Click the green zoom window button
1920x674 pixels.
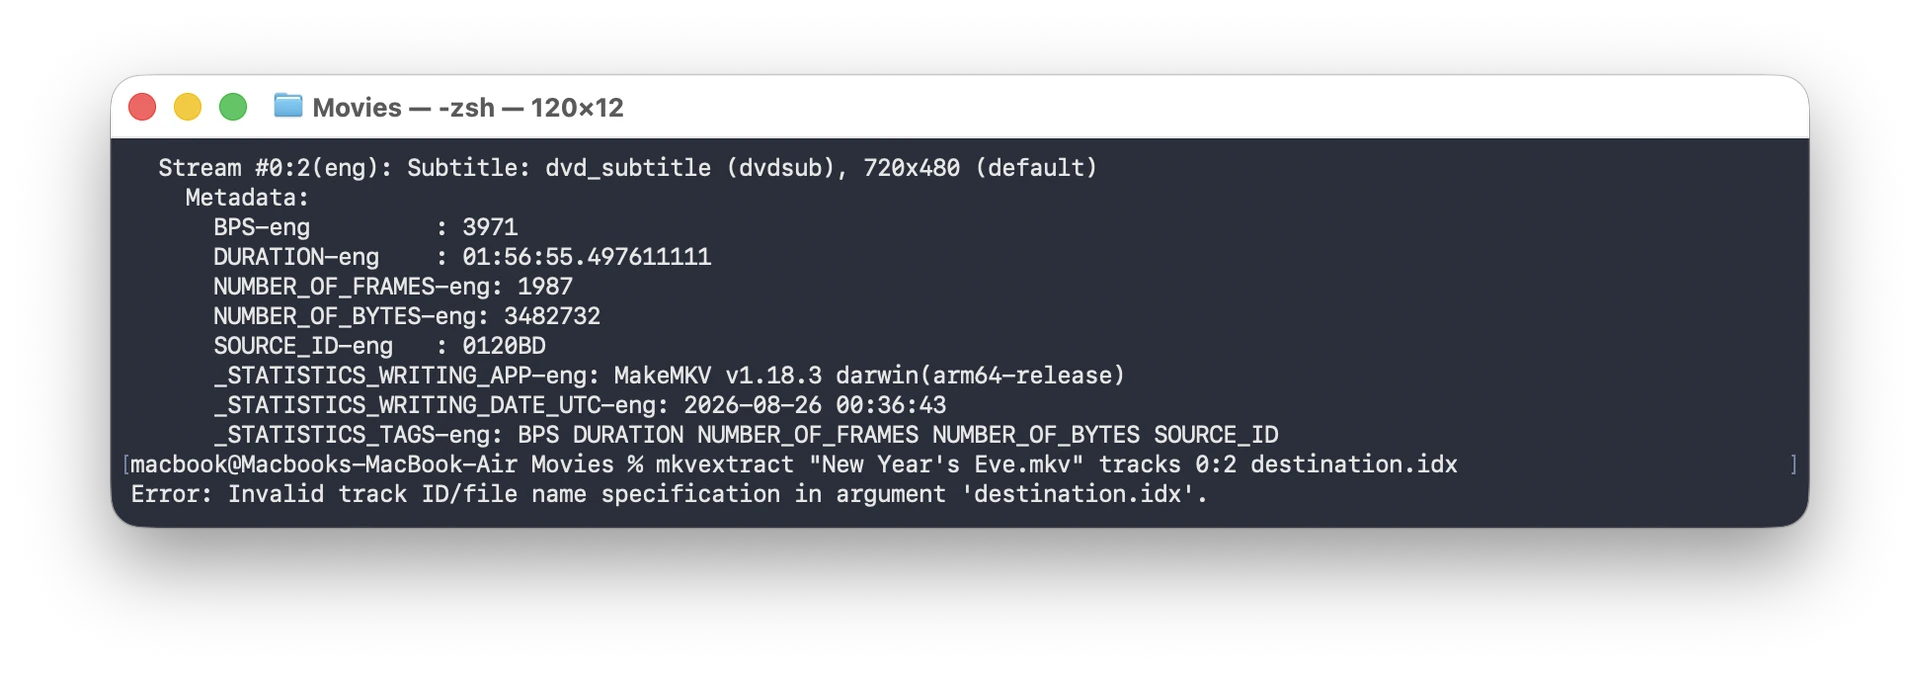(233, 107)
